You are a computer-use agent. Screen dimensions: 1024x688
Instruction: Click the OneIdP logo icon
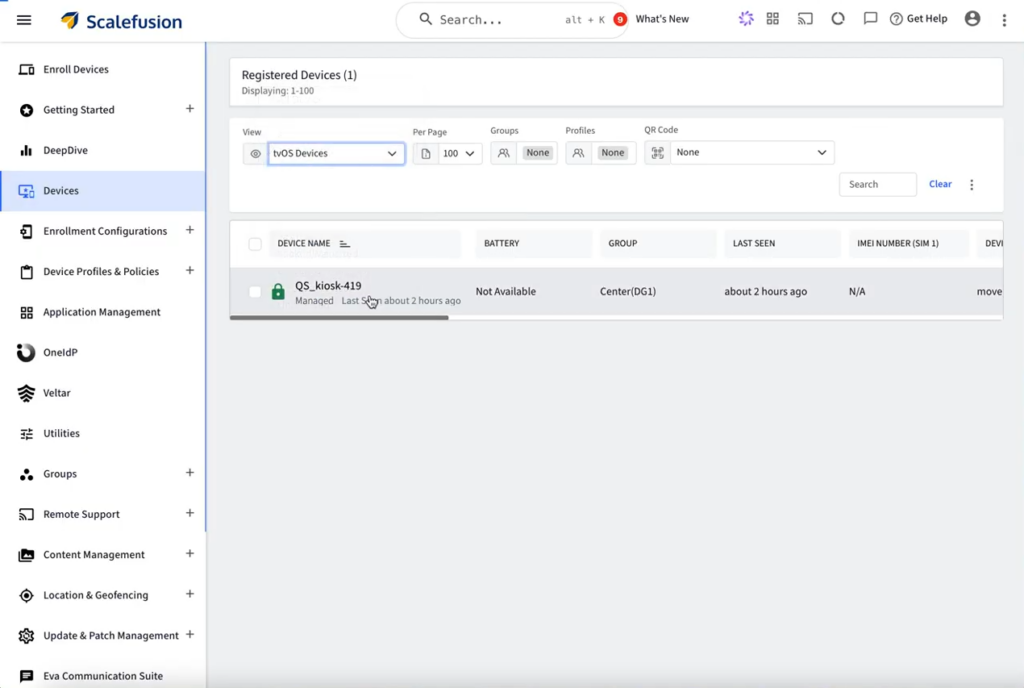[26, 352]
